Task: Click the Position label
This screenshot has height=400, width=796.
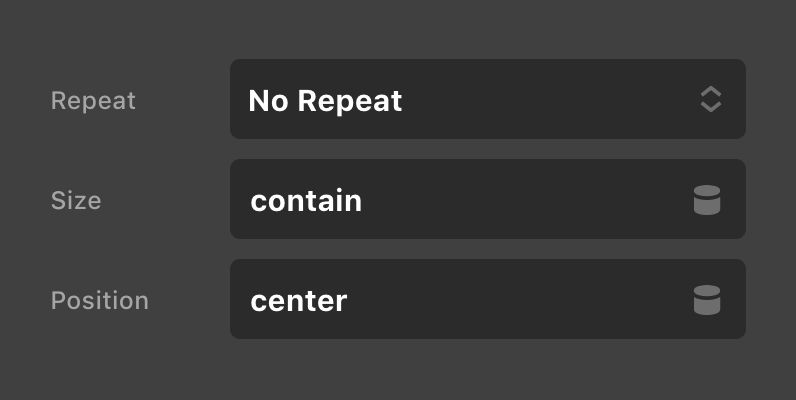Action: pyautogui.click(x=99, y=300)
